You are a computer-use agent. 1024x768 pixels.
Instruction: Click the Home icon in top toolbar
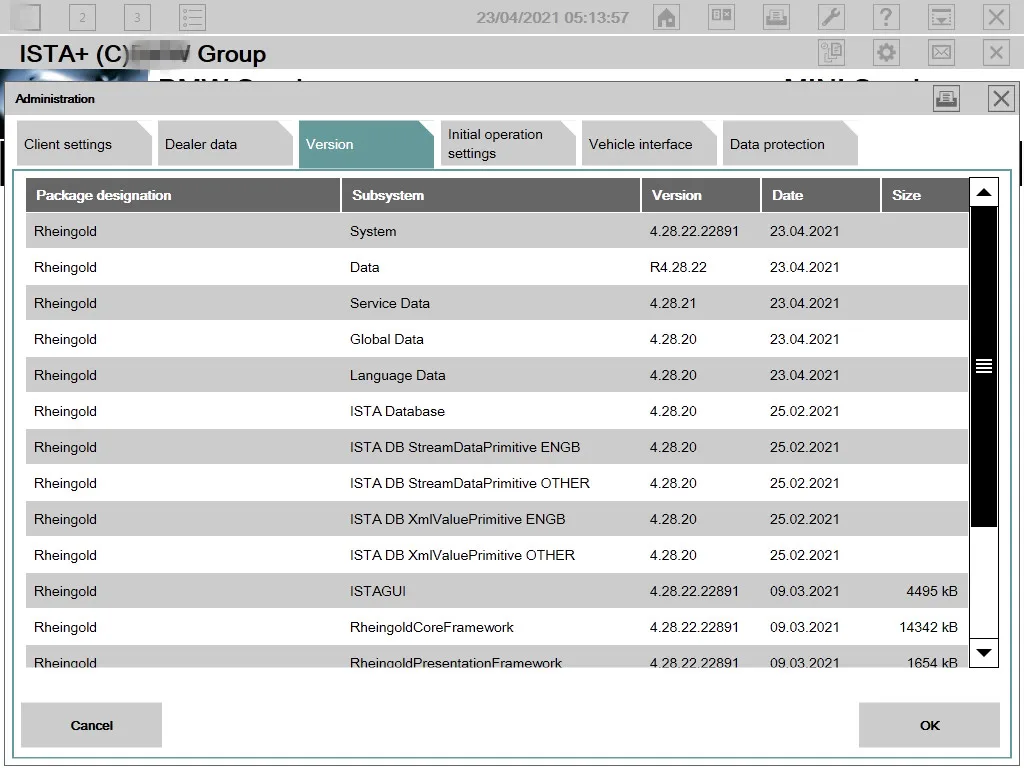666,17
